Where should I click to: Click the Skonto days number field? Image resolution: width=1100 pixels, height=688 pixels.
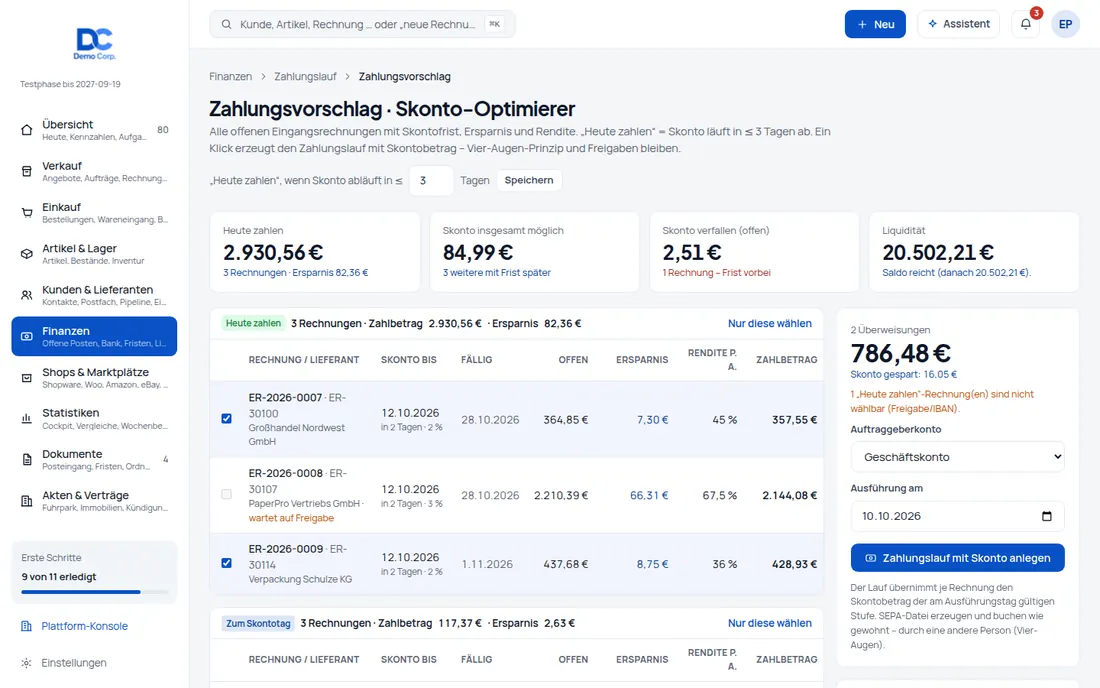(x=431, y=181)
